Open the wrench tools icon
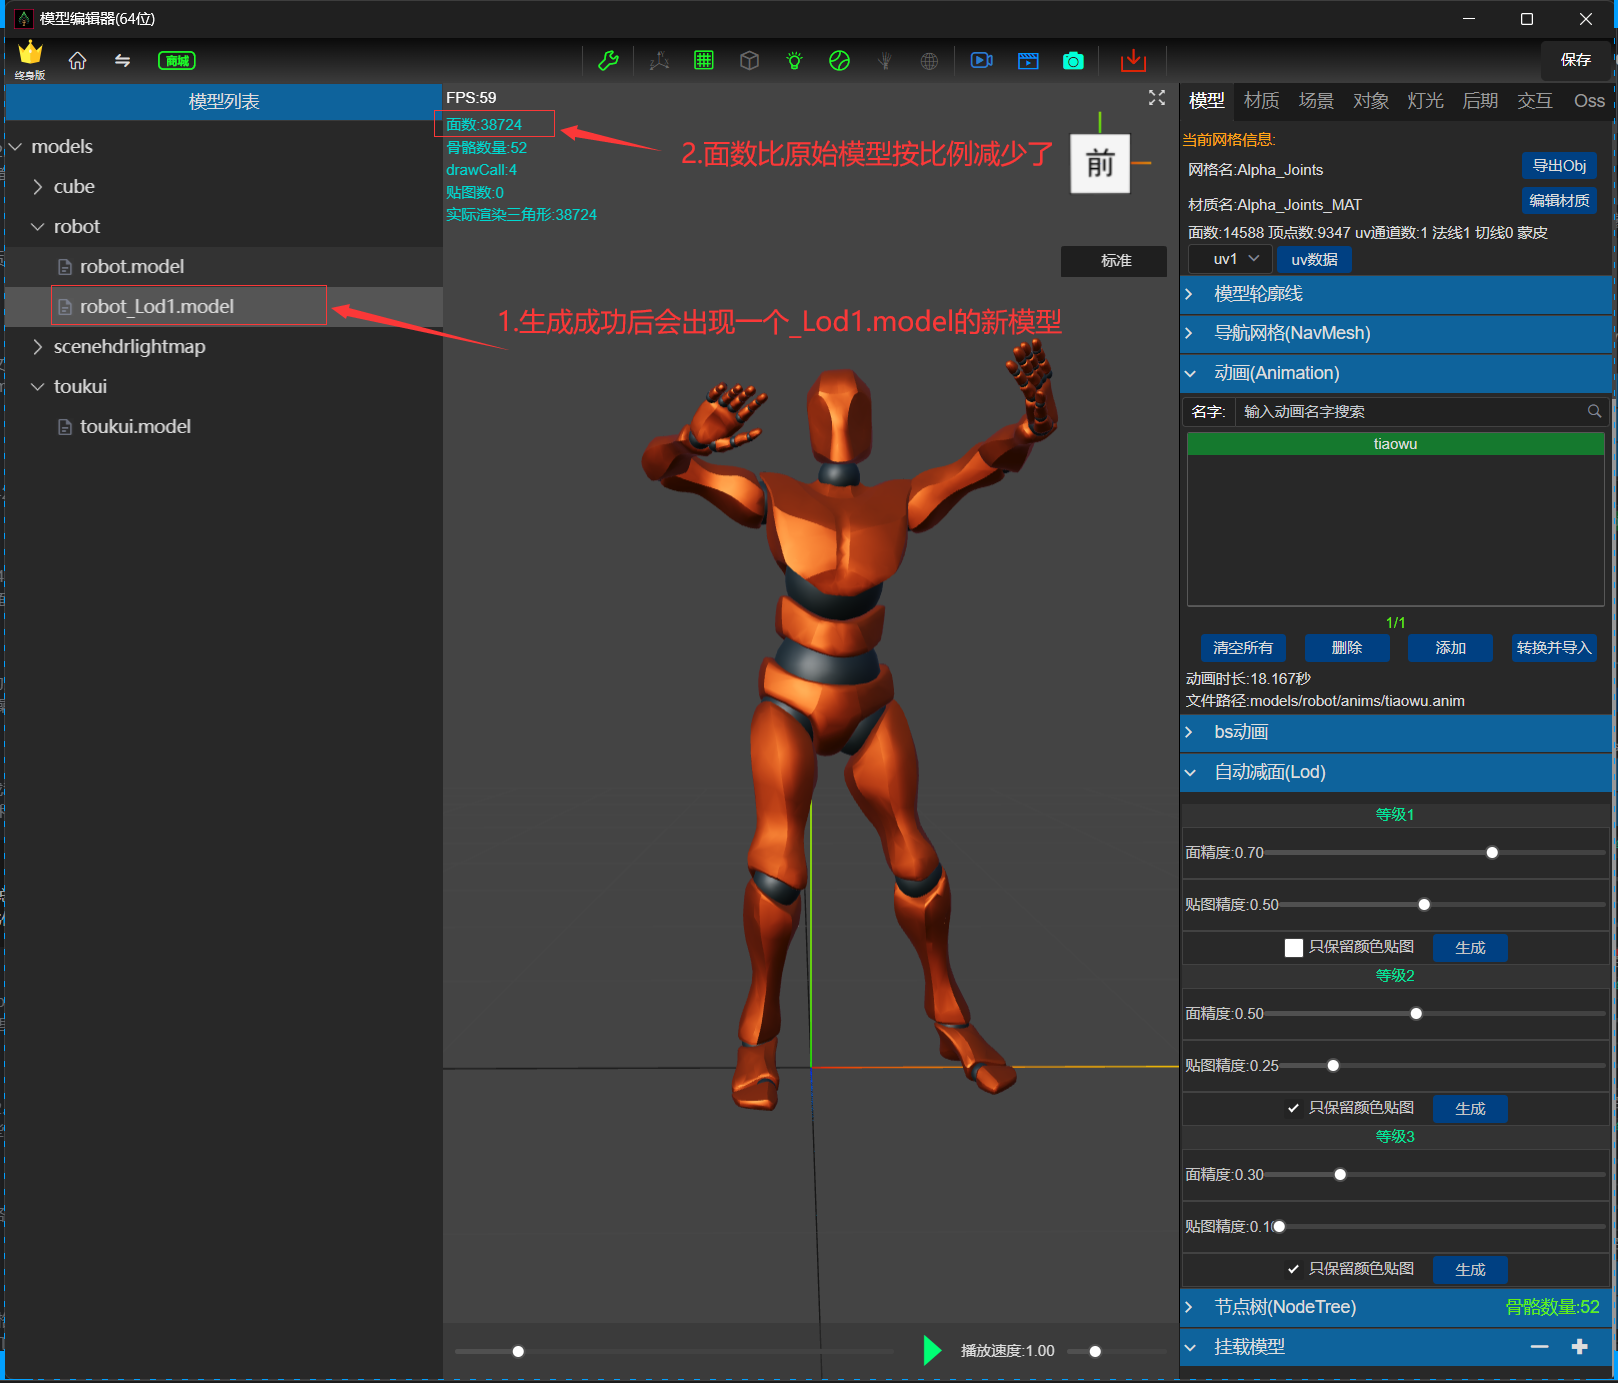This screenshot has width=1618, height=1383. click(x=608, y=61)
